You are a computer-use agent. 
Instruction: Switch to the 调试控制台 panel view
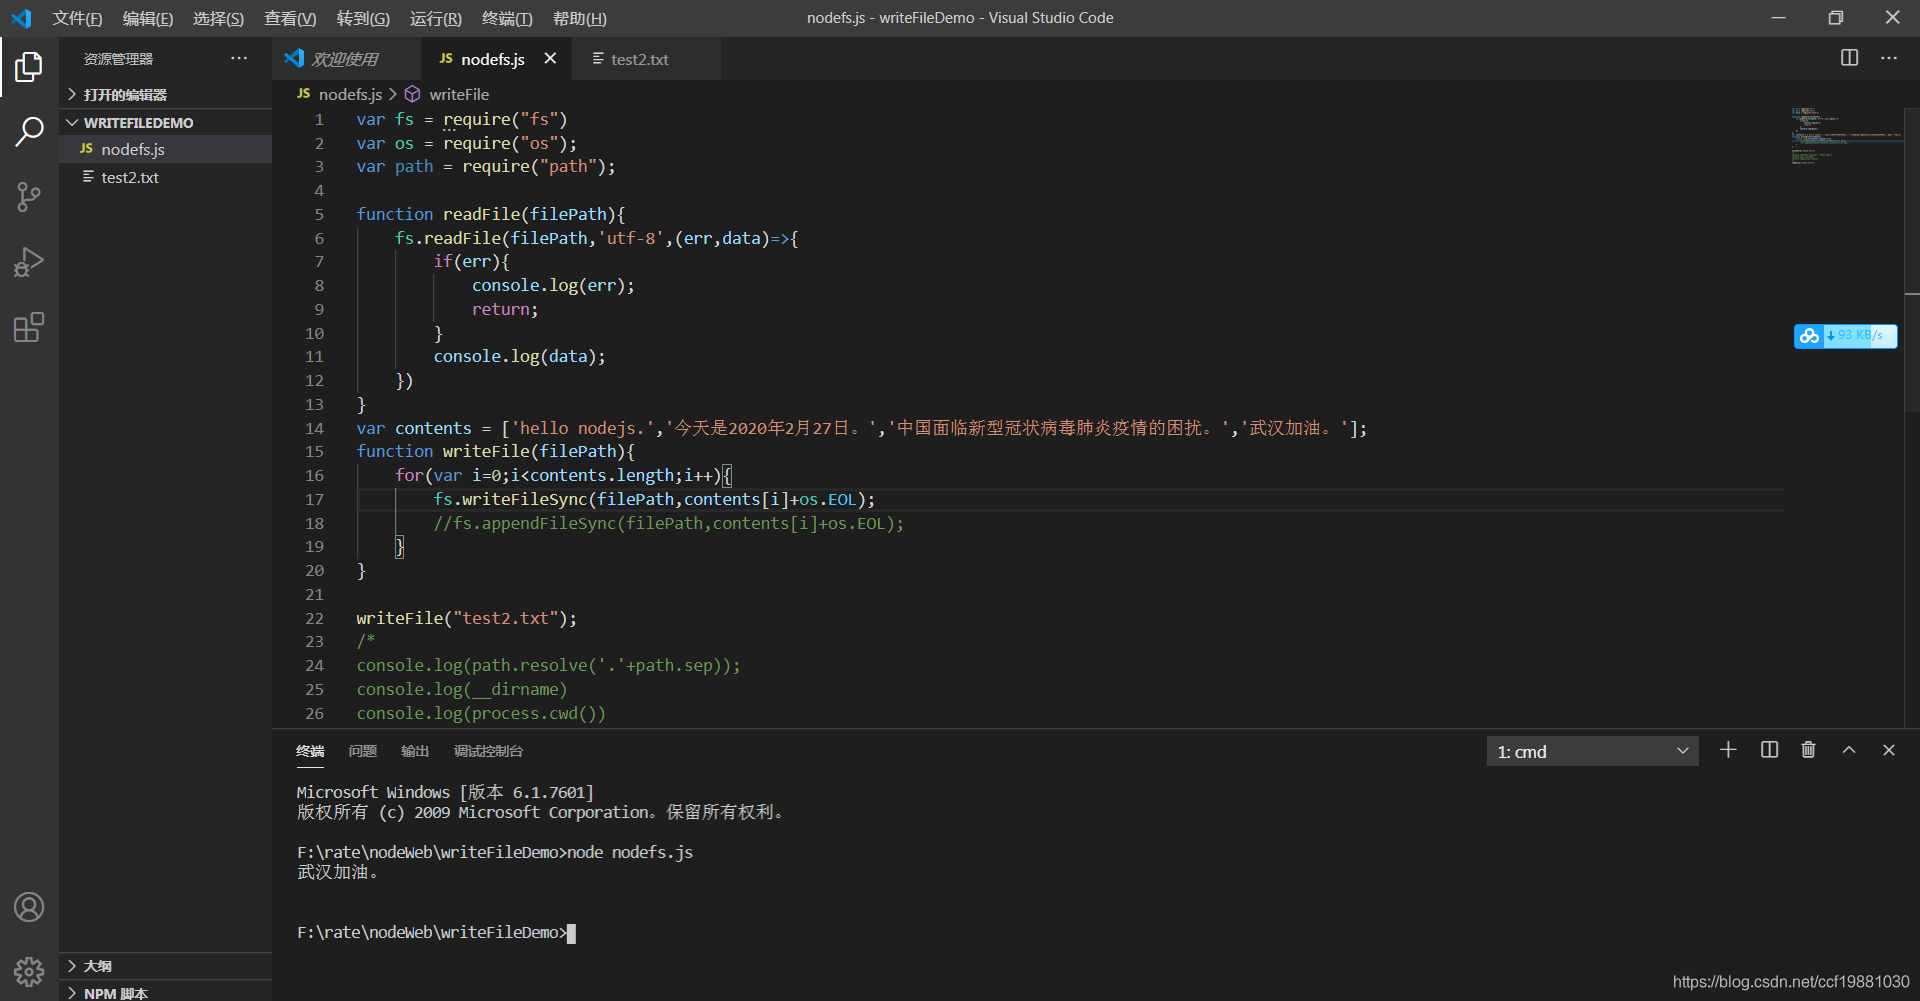tap(489, 751)
